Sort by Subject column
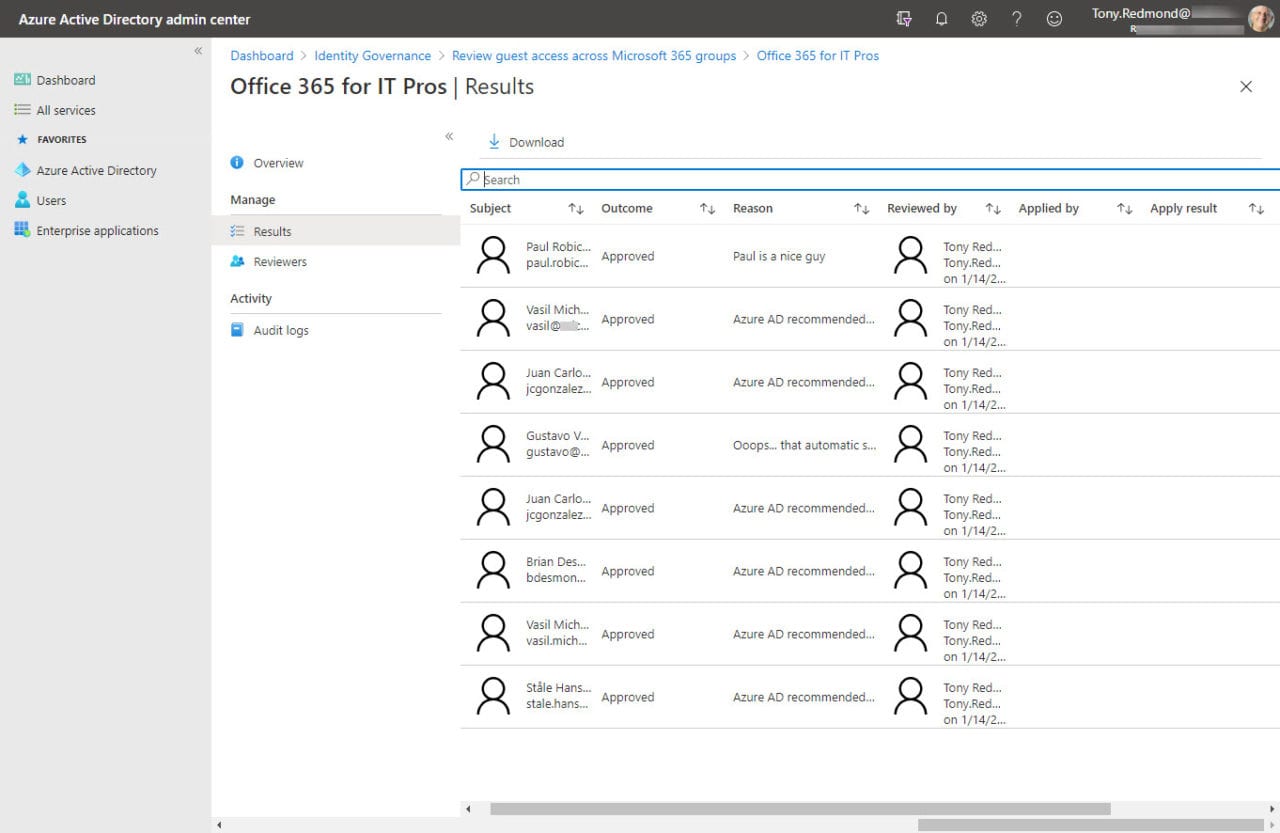Viewport: 1280px width, 833px height. point(576,209)
